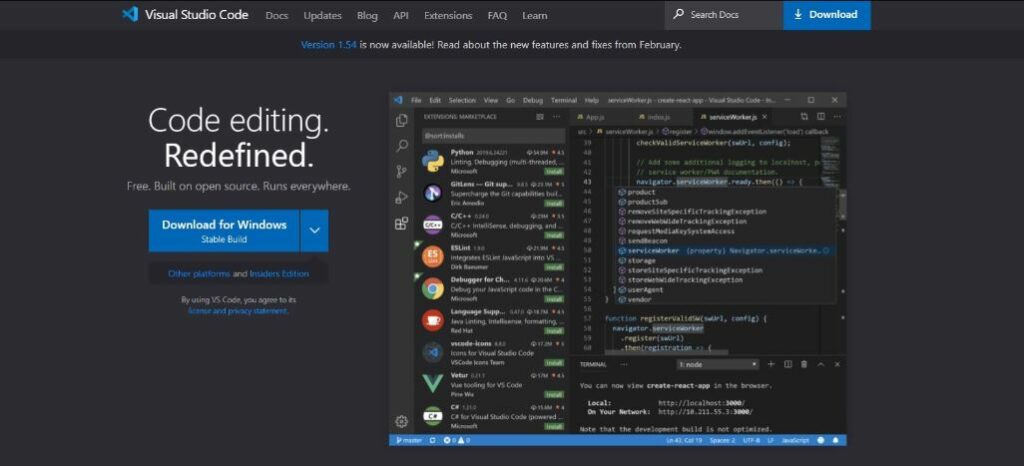This screenshot has width=1024, height=466.
Task: Click the Python extension logo
Action: point(432,161)
